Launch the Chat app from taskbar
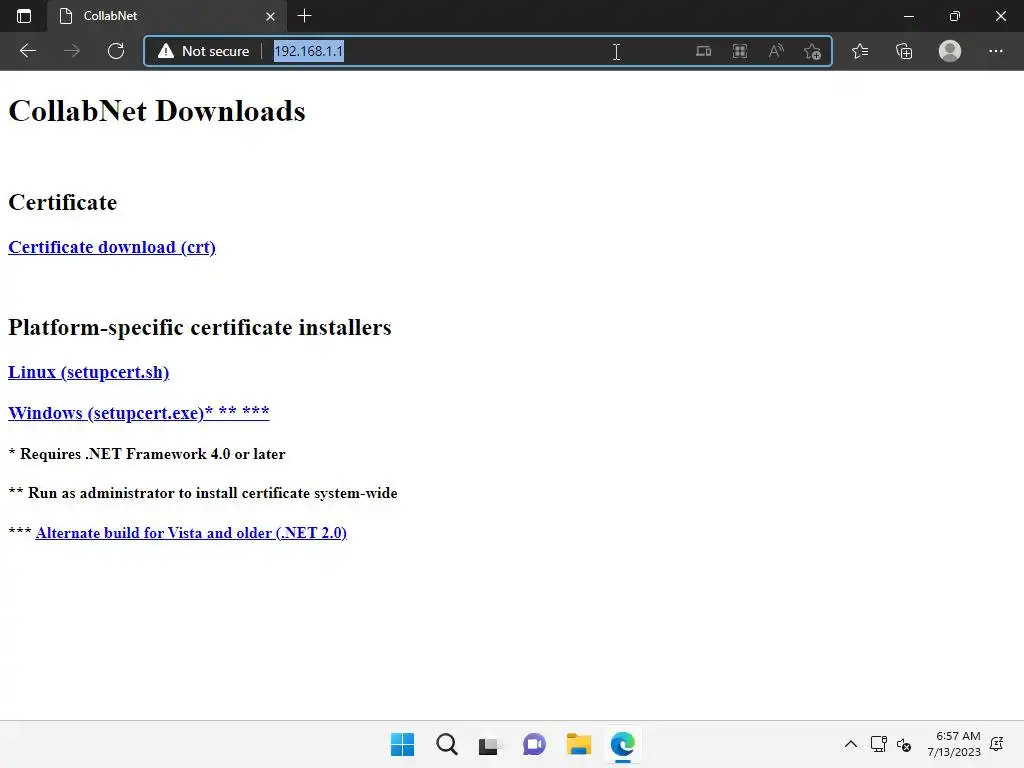Viewport: 1024px width, 768px height. 534,744
